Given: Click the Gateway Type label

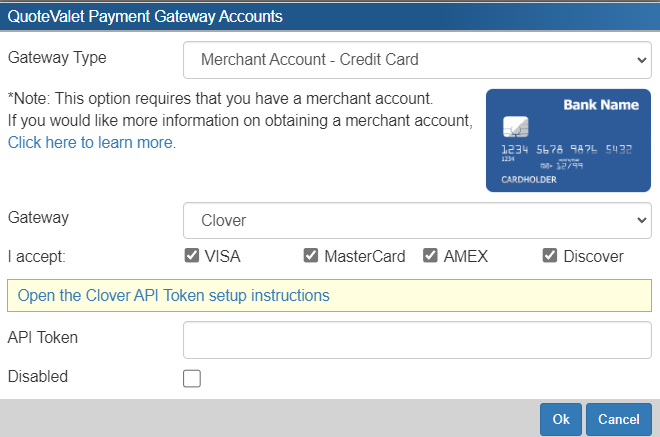Looking at the screenshot, I should click(57, 58).
